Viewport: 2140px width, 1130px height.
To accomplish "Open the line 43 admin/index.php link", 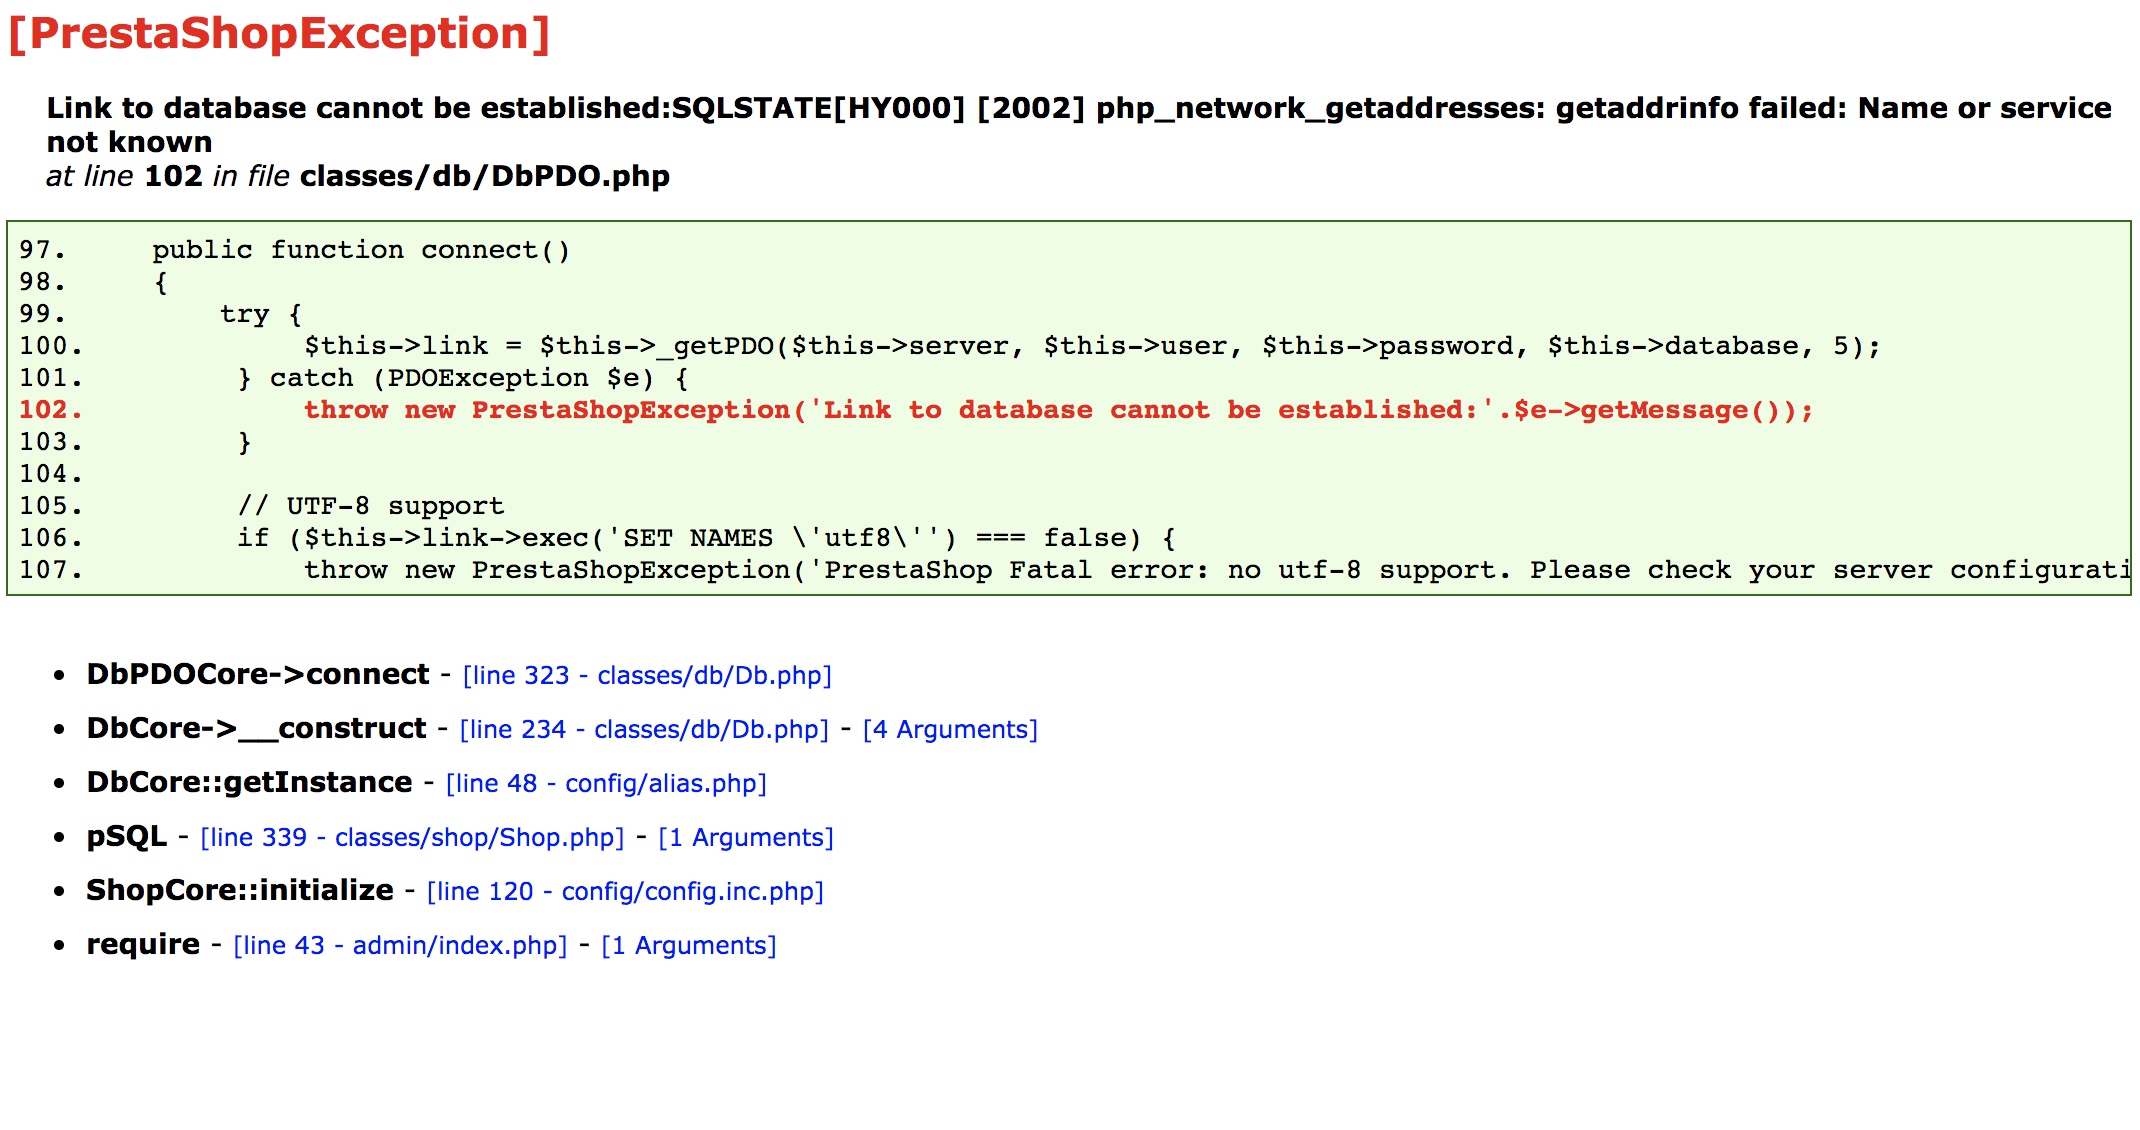I will pyautogui.click(x=400, y=946).
